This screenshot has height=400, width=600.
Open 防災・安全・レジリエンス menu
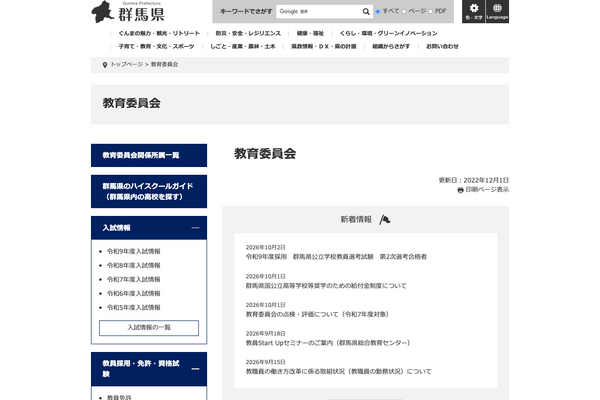tap(248, 33)
